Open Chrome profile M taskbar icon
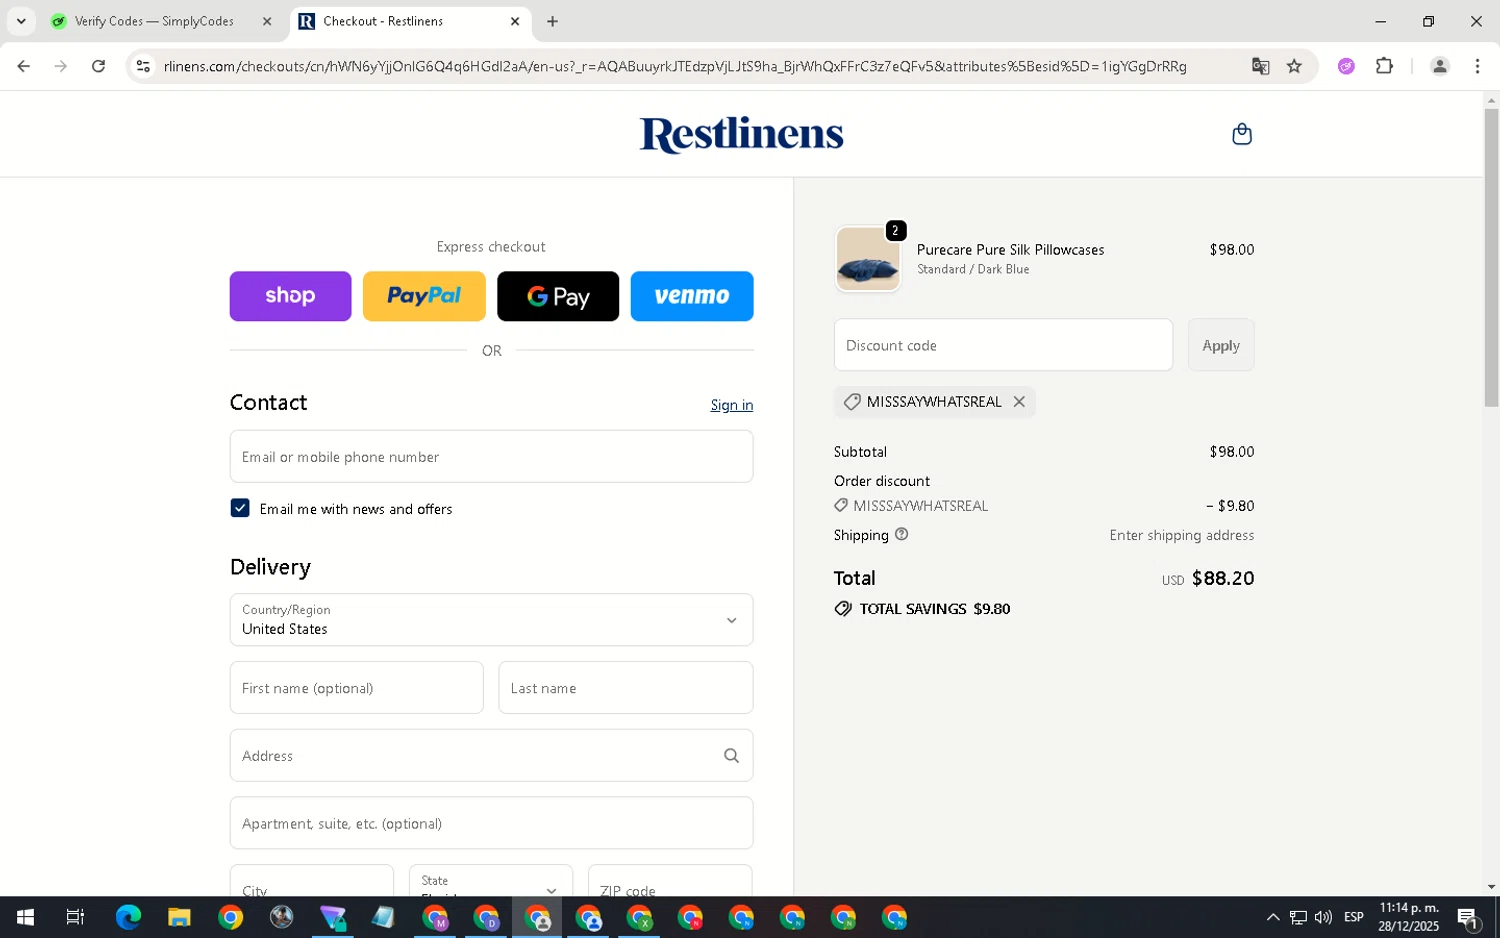Image resolution: width=1500 pixels, height=938 pixels. pyautogui.click(x=435, y=917)
